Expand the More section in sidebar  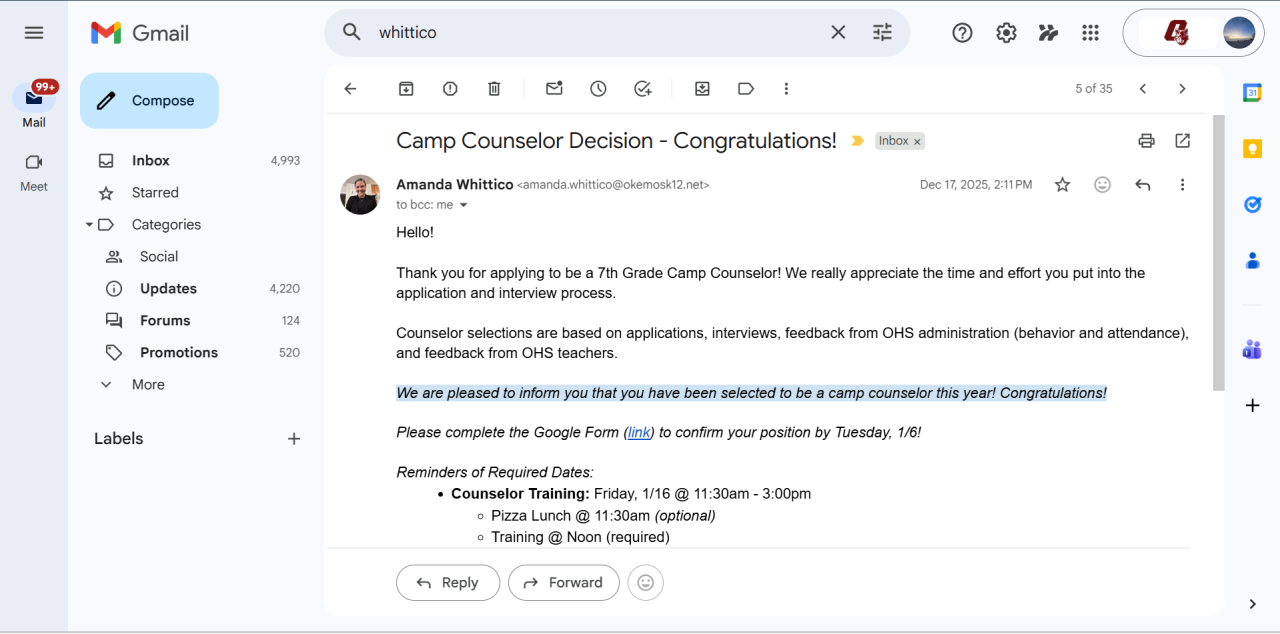[x=148, y=384]
